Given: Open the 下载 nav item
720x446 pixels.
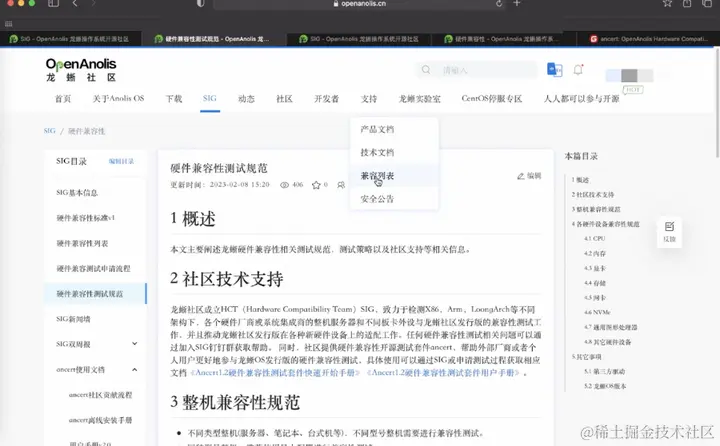Looking at the screenshot, I should (x=174, y=99).
